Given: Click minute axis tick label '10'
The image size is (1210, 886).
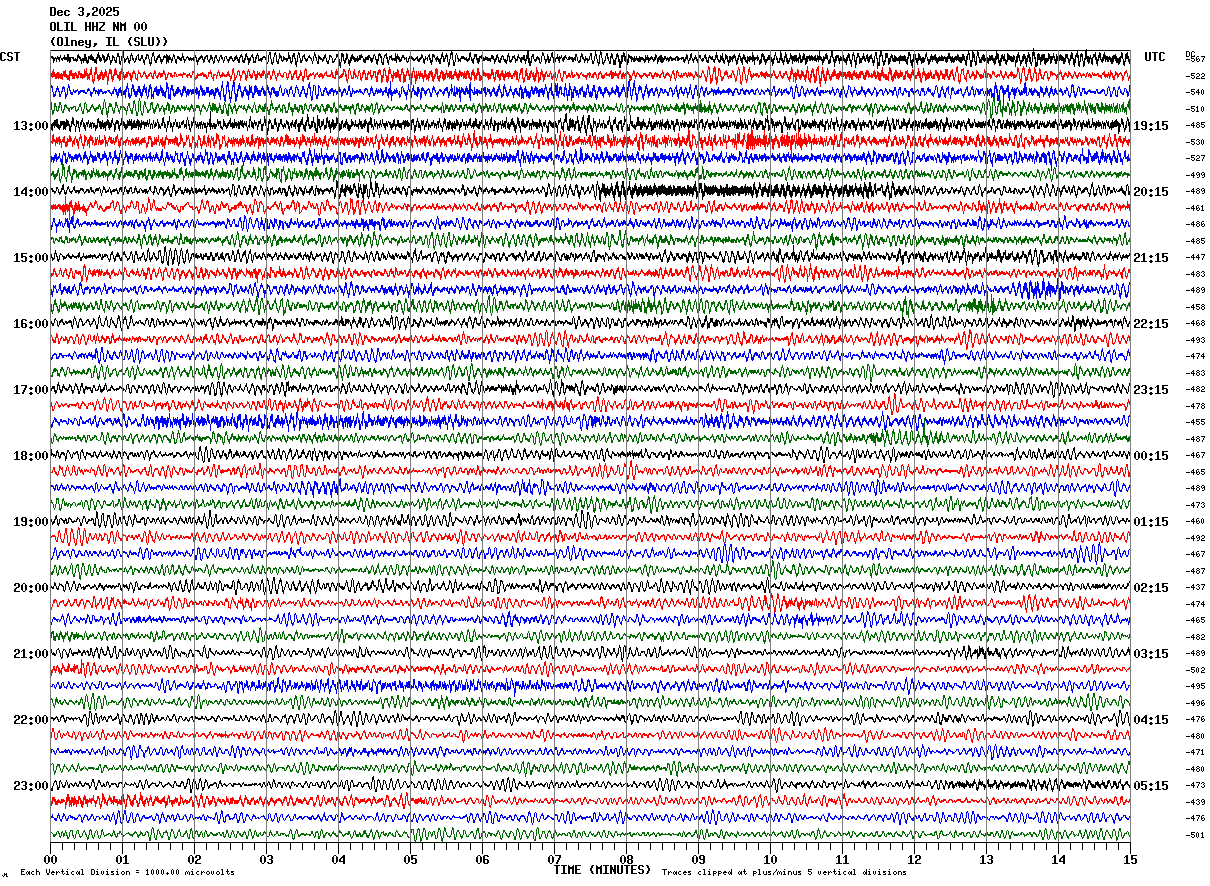Looking at the screenshot, I should click(x=770, y=859).
